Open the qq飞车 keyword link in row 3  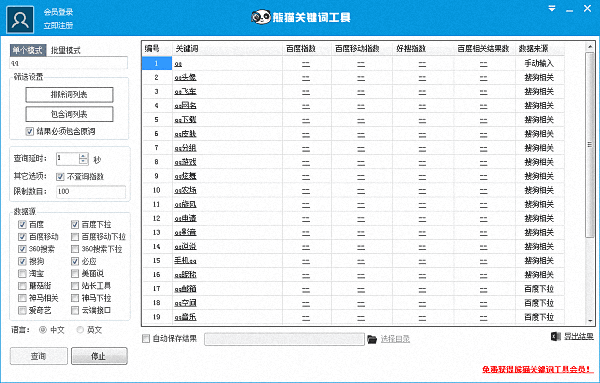185,92
